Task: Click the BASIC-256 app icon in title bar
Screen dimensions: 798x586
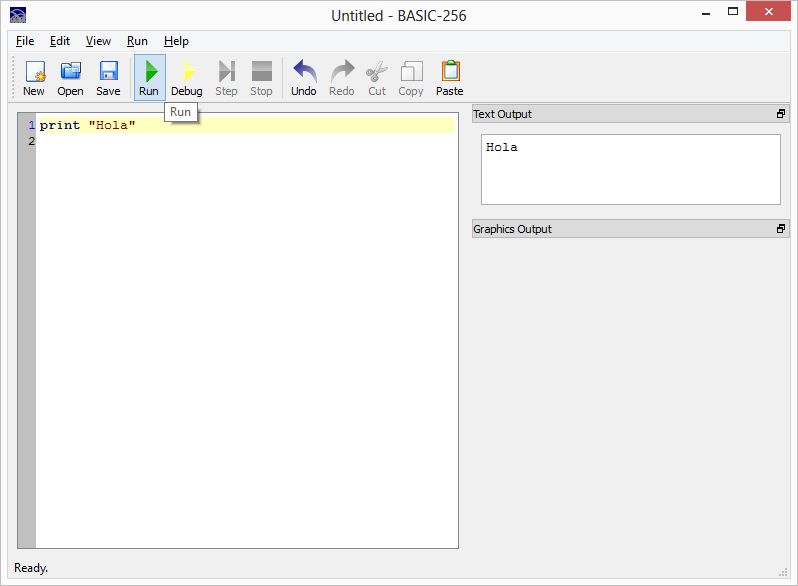Action: point(18,15)
